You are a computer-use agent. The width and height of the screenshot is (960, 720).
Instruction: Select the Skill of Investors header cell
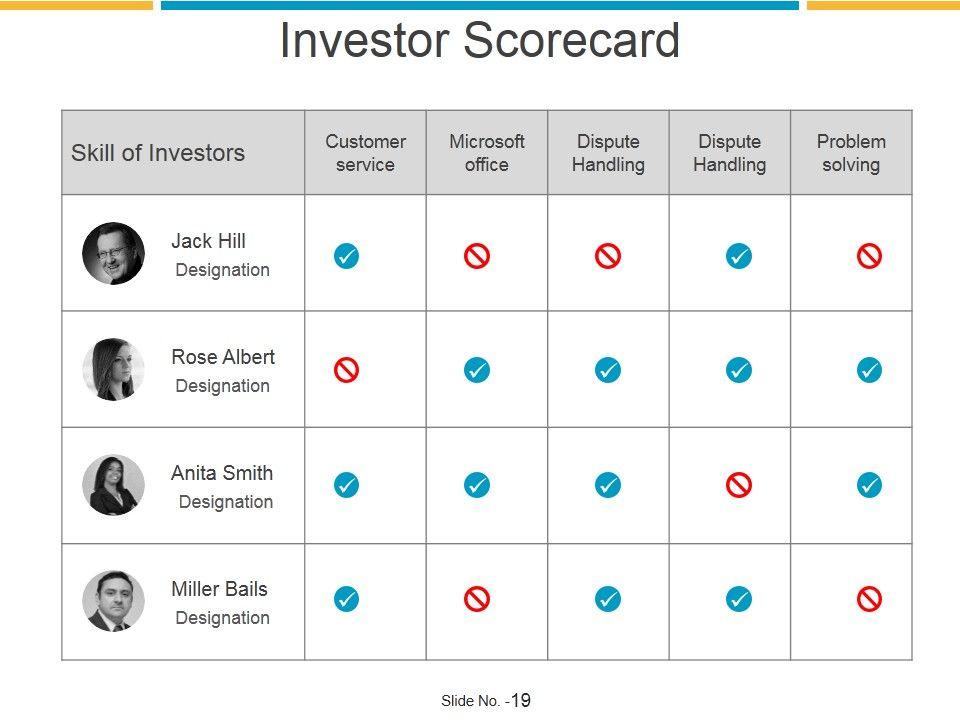[158, 153]
